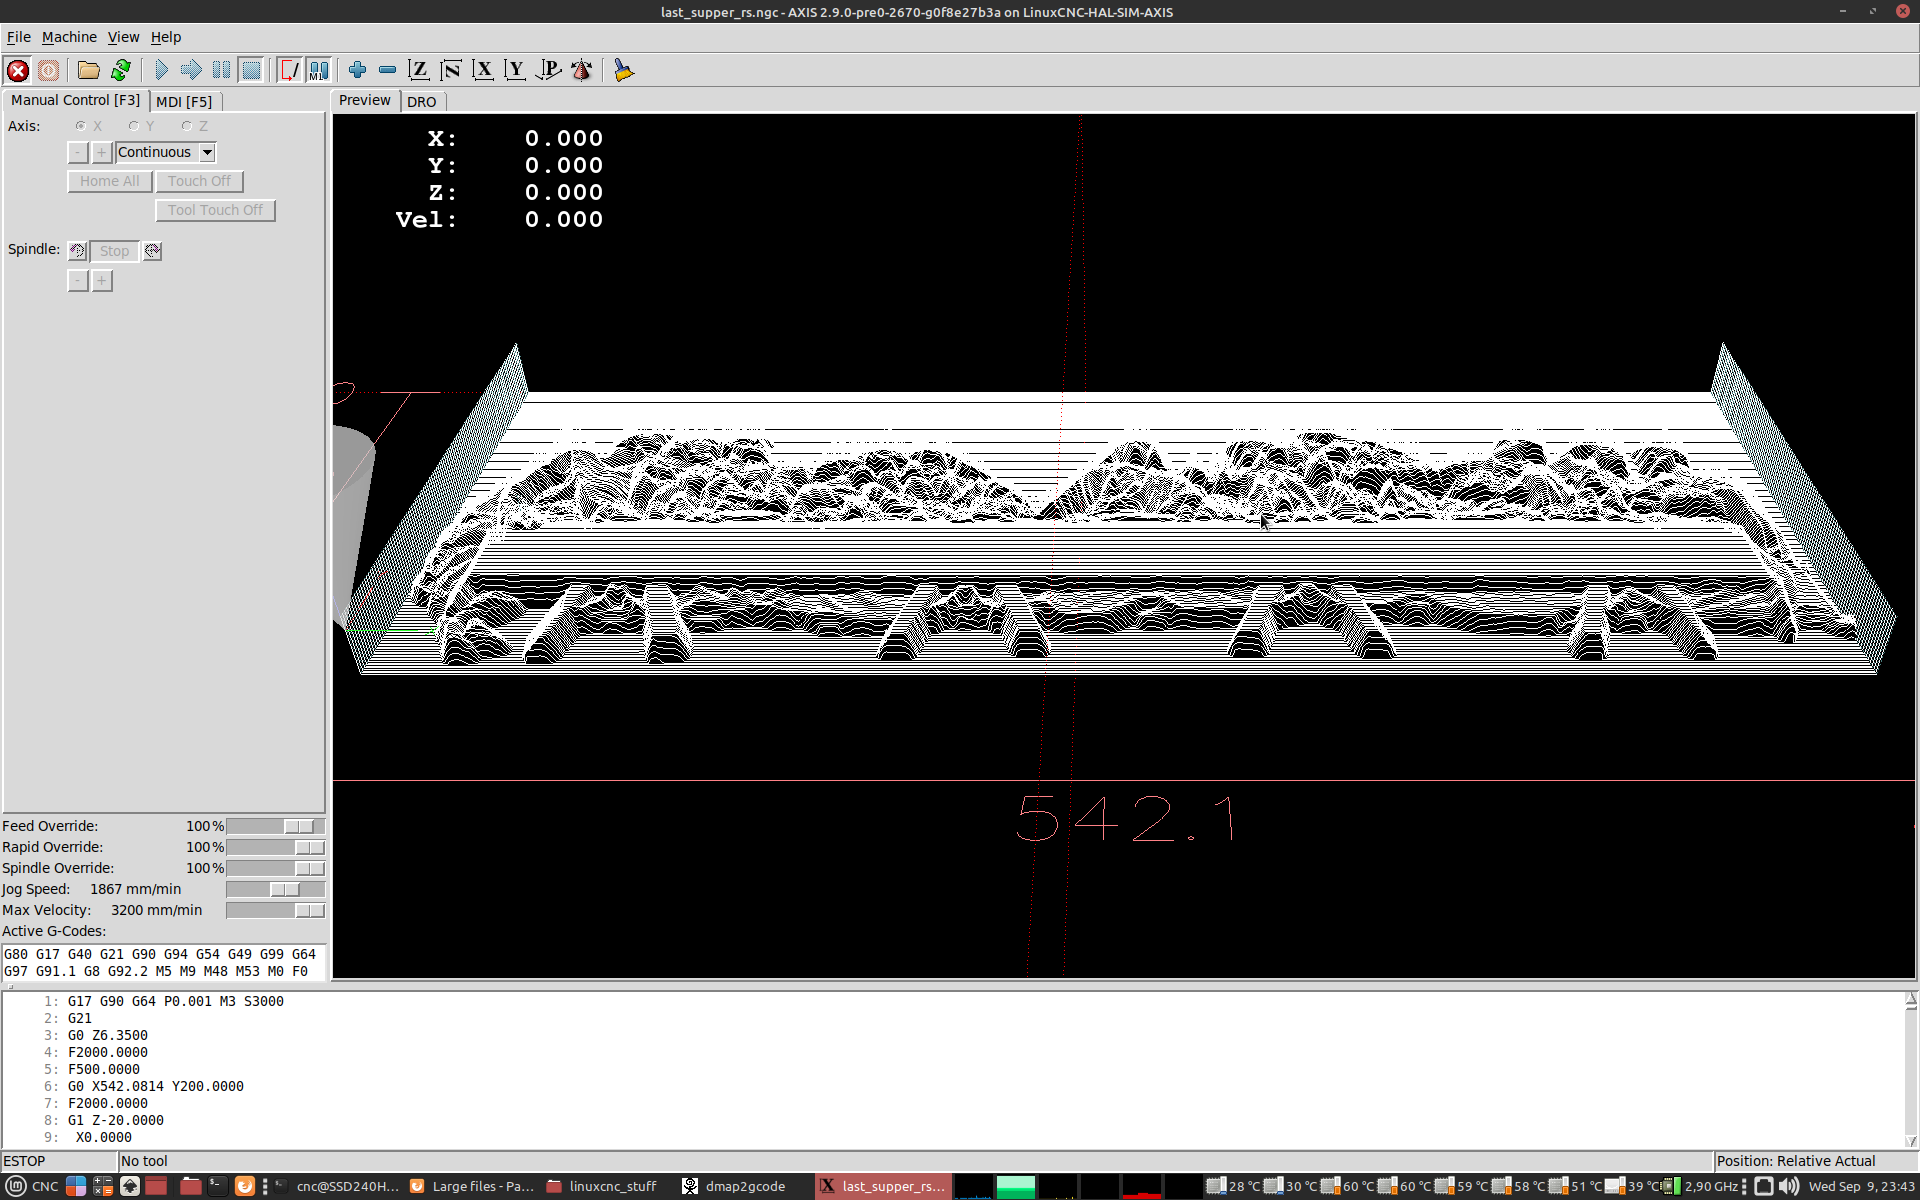This screenshot has width=1920, height=1200.
Task: Open a G-code file with folder icon
Action: coord(88,70)
